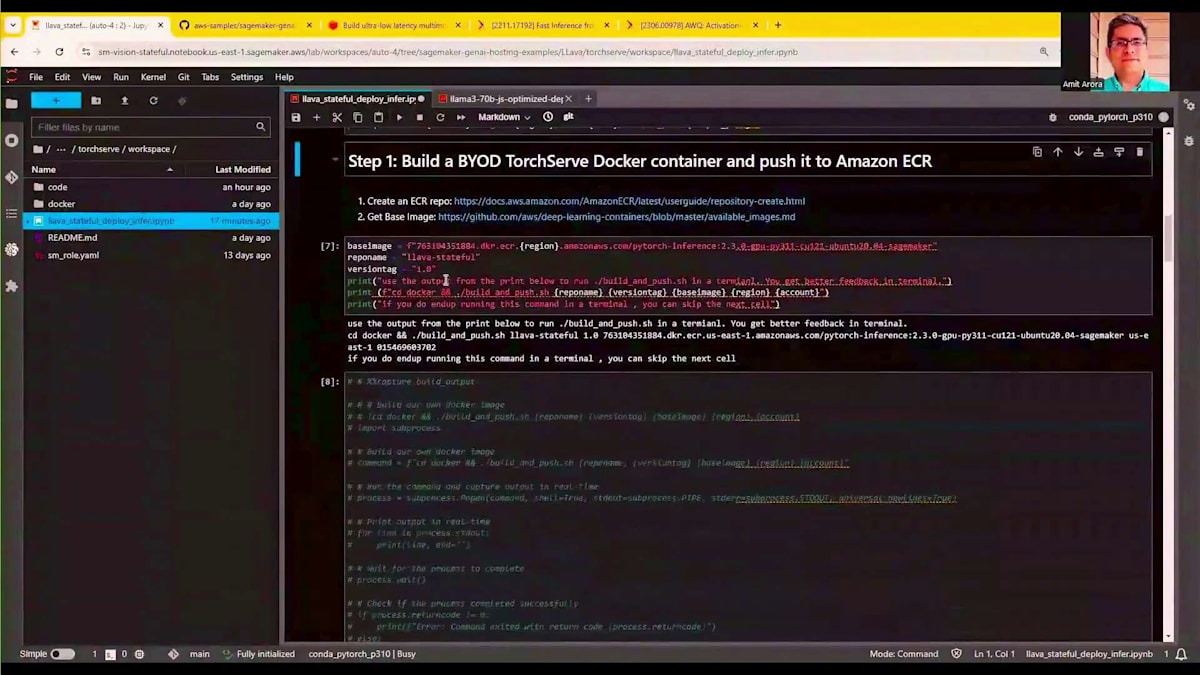
Task: Delete the Step 1 cell with trash icon
Action: click(1139, 152)
